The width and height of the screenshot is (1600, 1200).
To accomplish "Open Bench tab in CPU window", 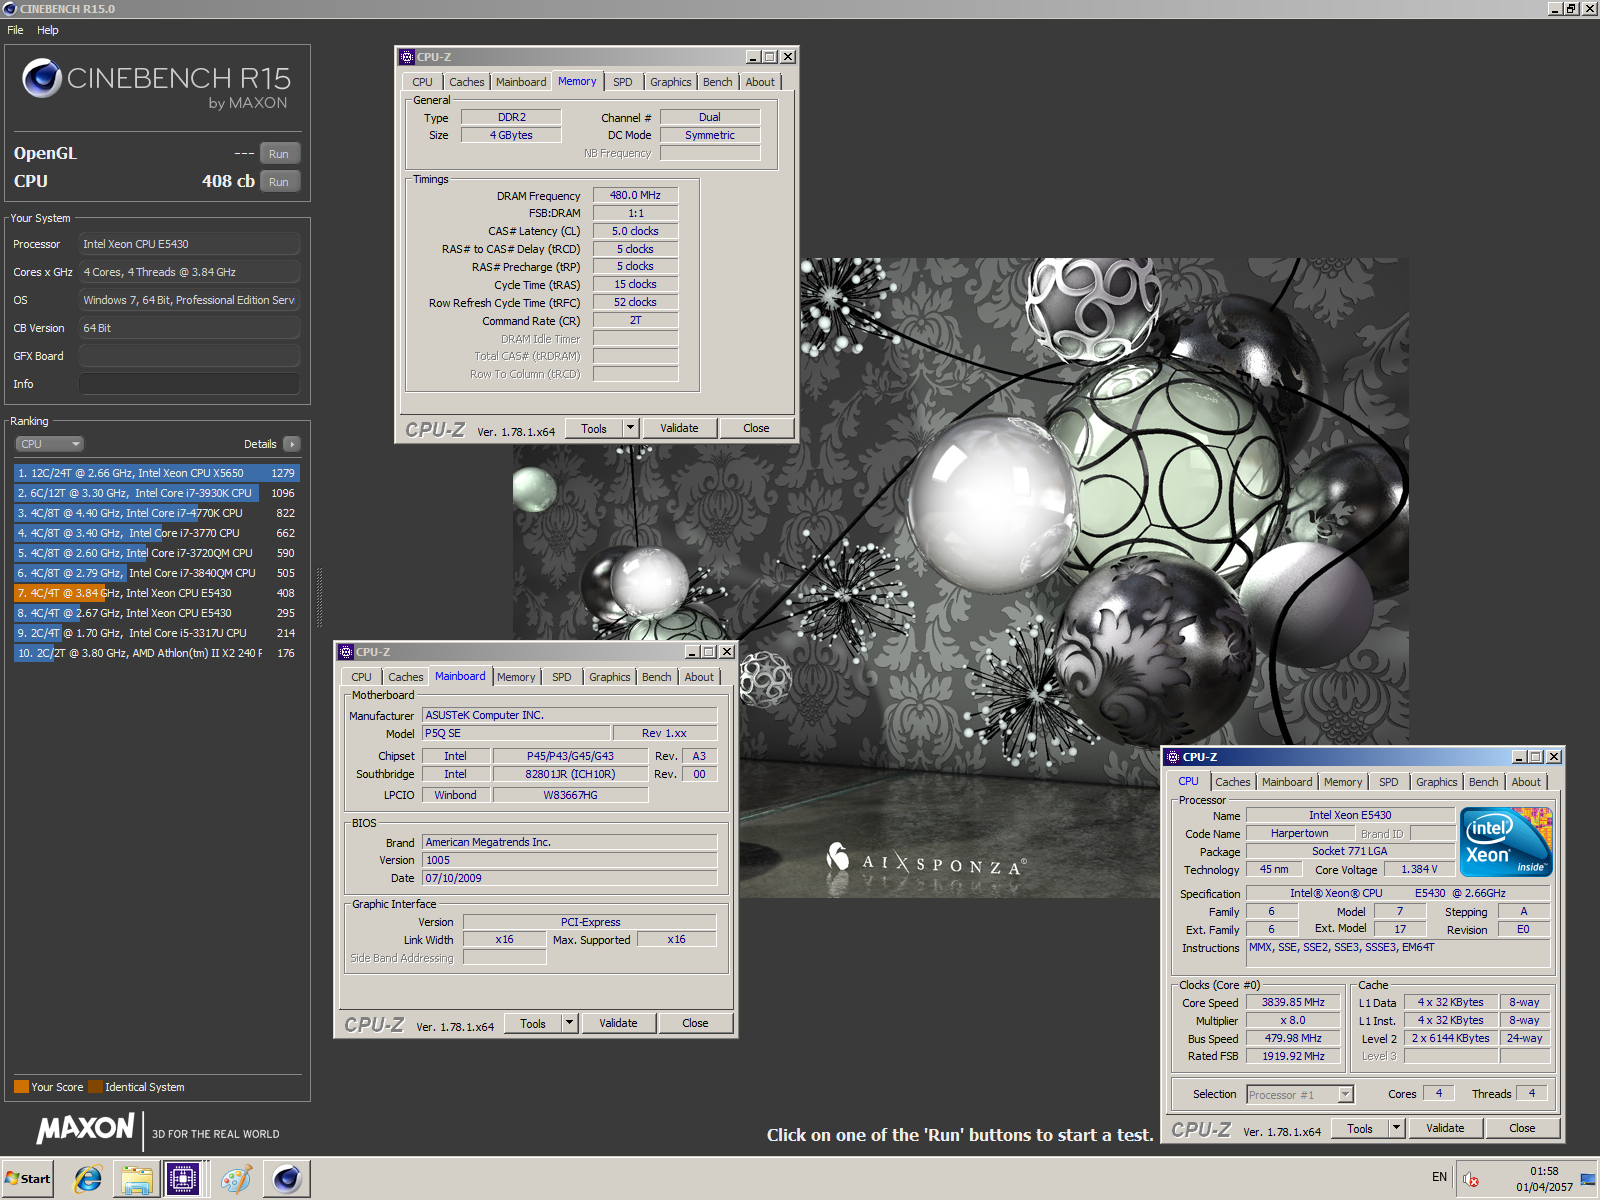I will pyautogui.click(x=1484, y=782).
